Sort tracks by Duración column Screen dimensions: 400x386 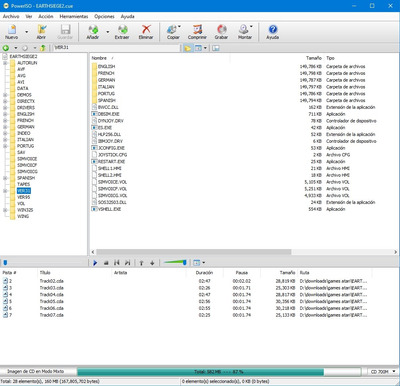pyautogui.click(x=204, y=273)
